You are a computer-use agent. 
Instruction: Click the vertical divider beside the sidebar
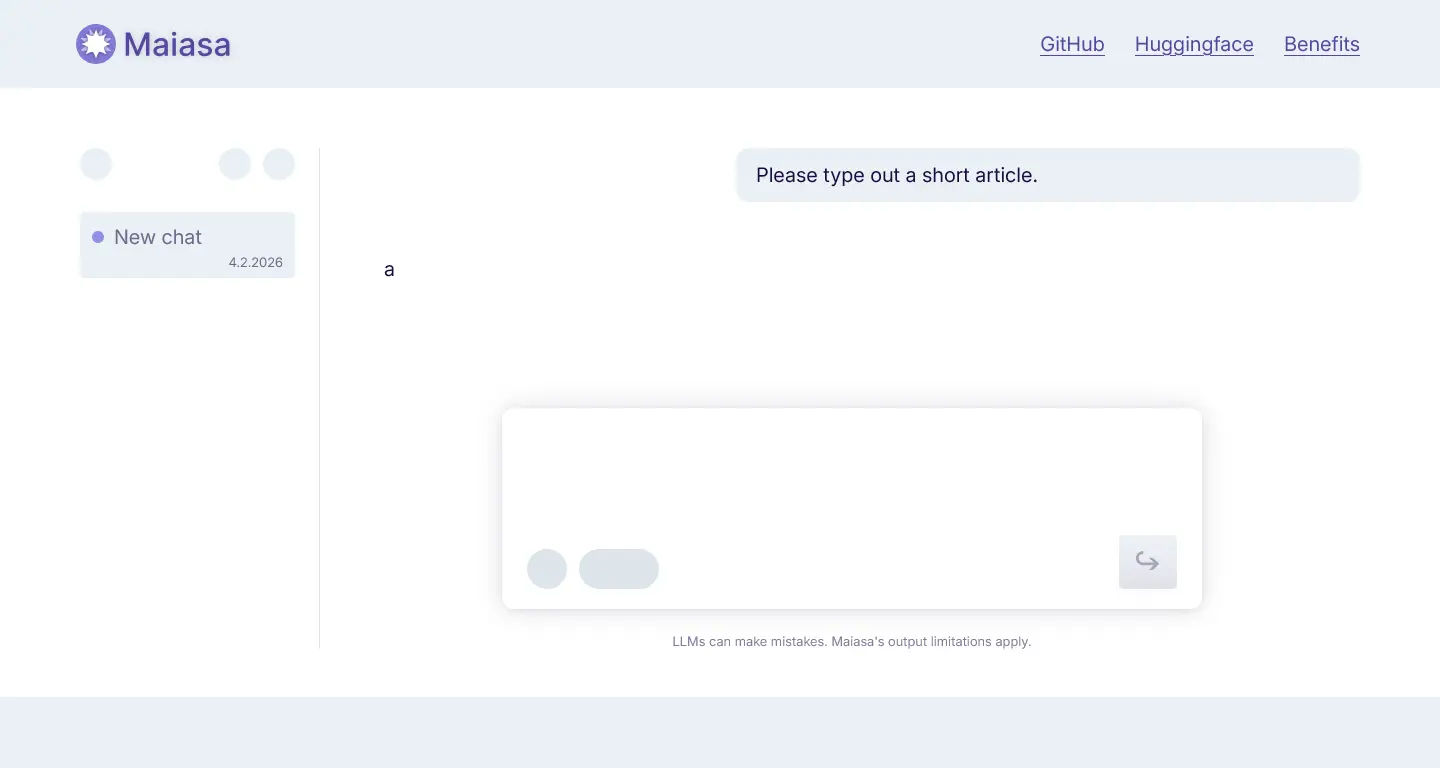[320, 398]
